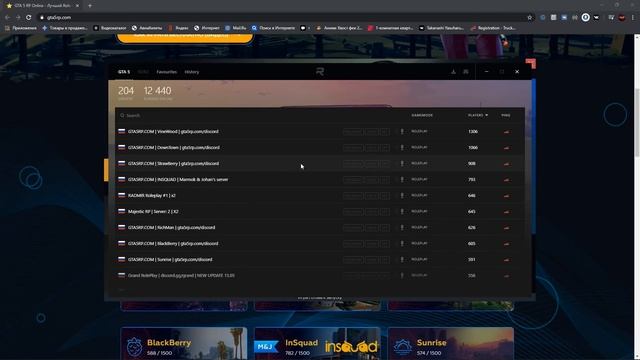Open the settings icon next to download
Viewport: 640px width, 360px height.
466,71
